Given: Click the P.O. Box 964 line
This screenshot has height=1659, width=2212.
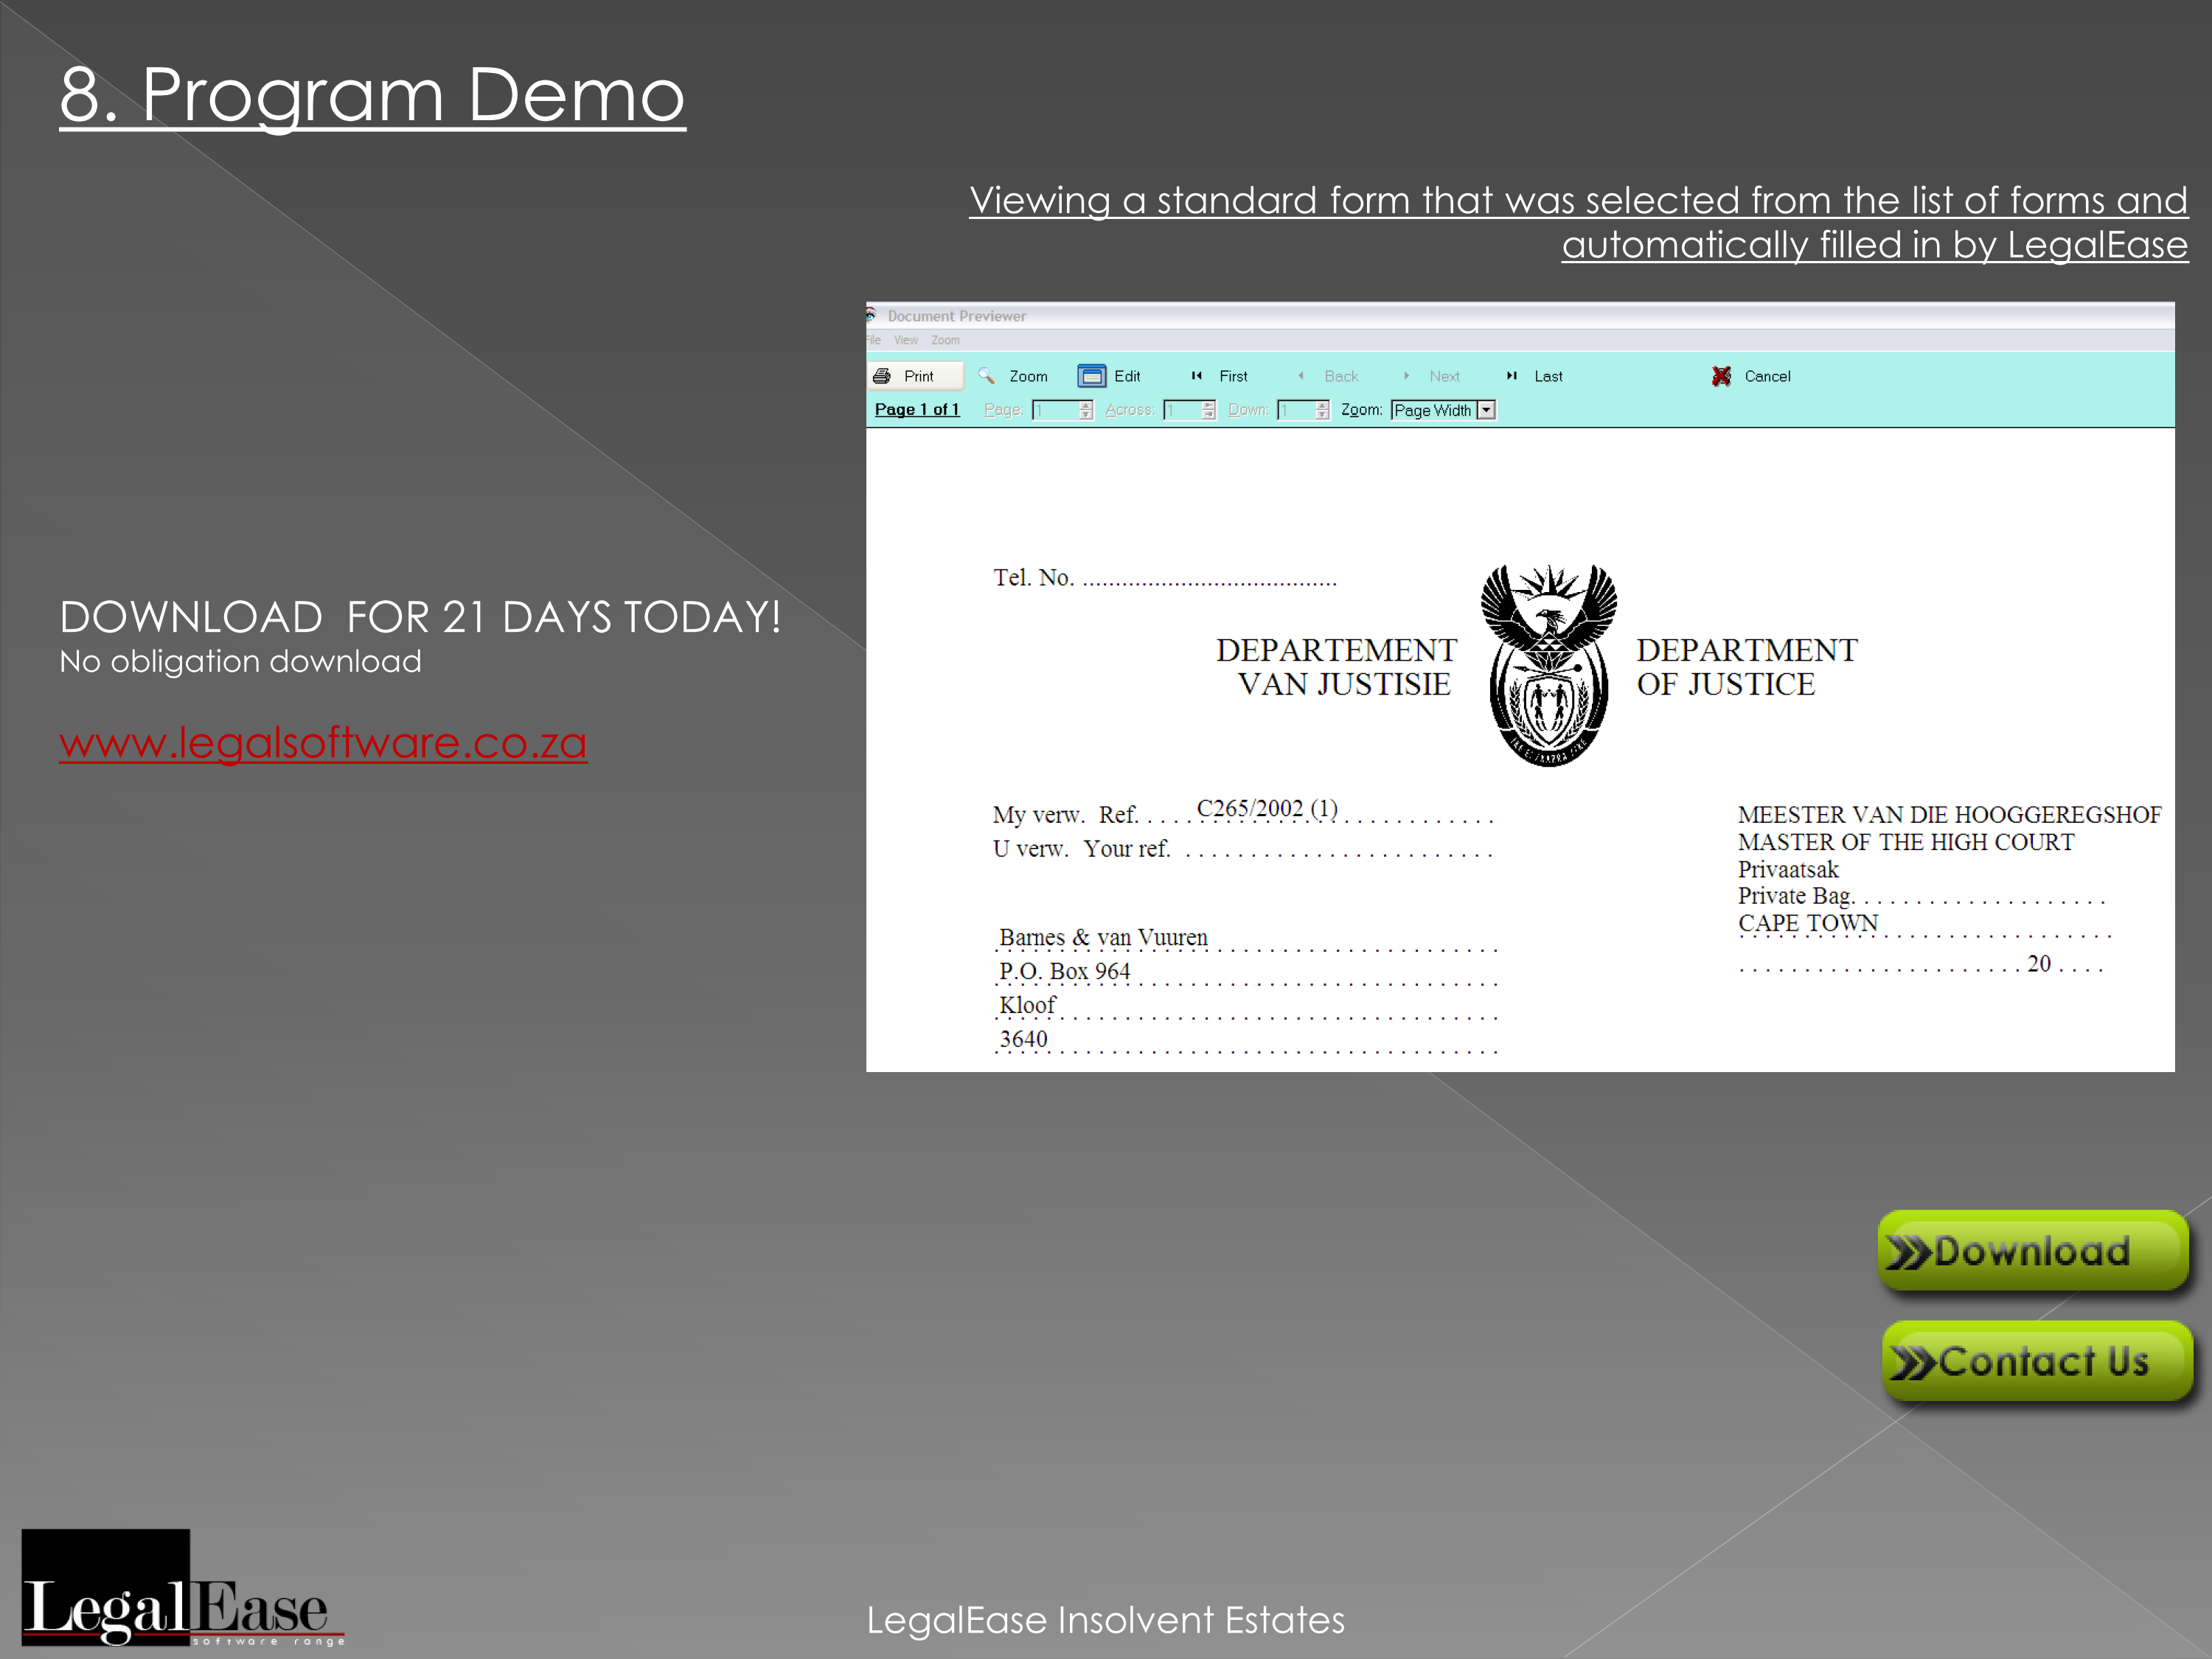Looking at the screenshot, I should [x=1064, y=971].
